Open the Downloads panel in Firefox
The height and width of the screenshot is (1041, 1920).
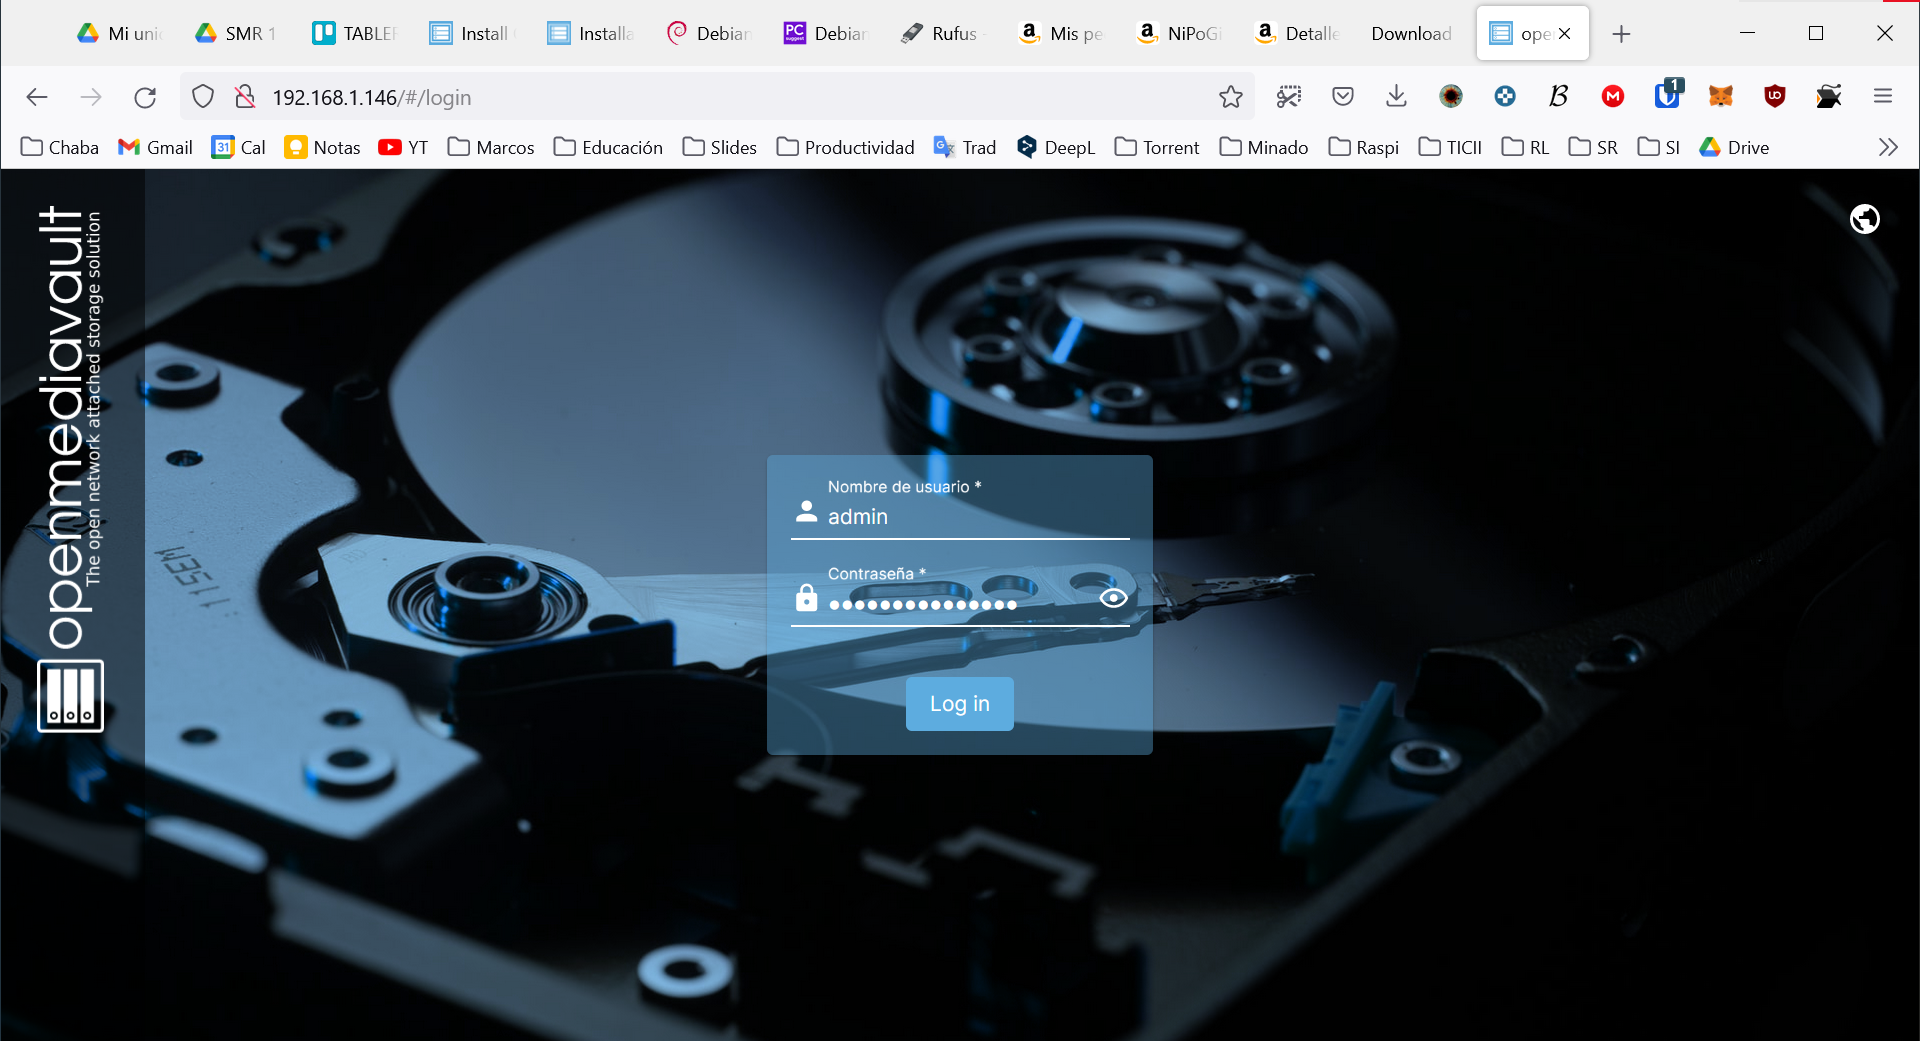1395,97
